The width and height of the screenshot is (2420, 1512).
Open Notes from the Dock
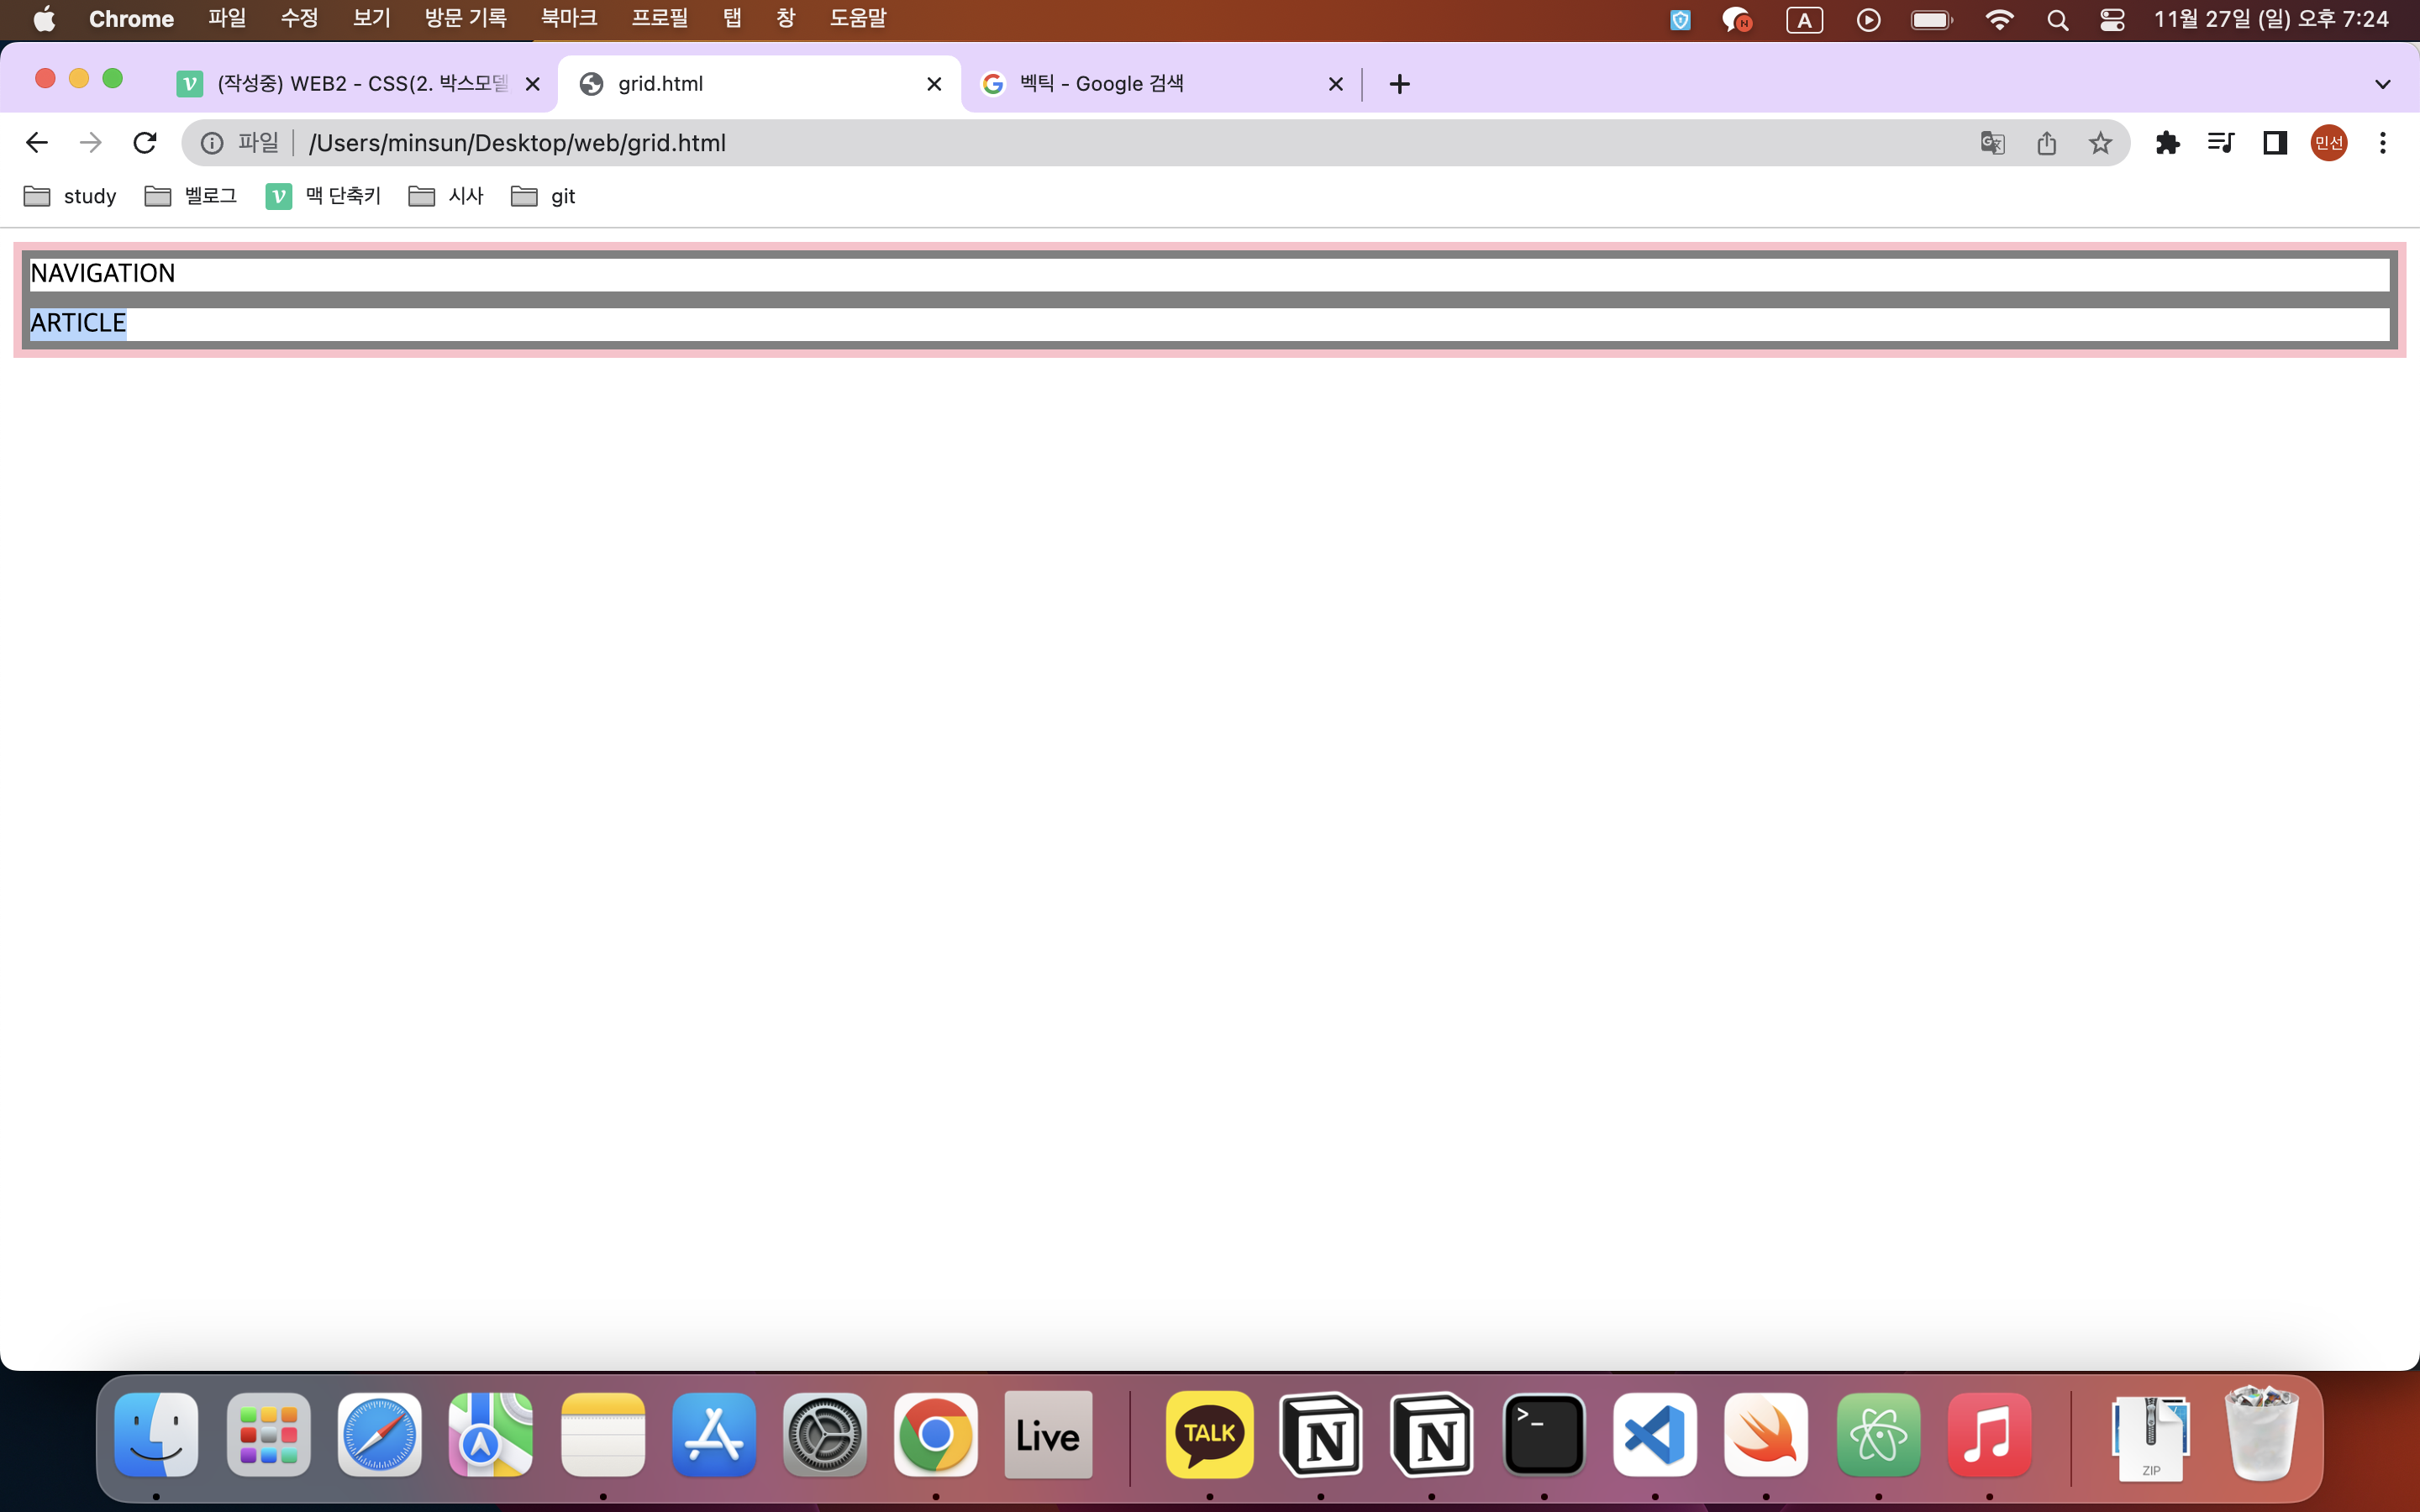(602, 1435)
